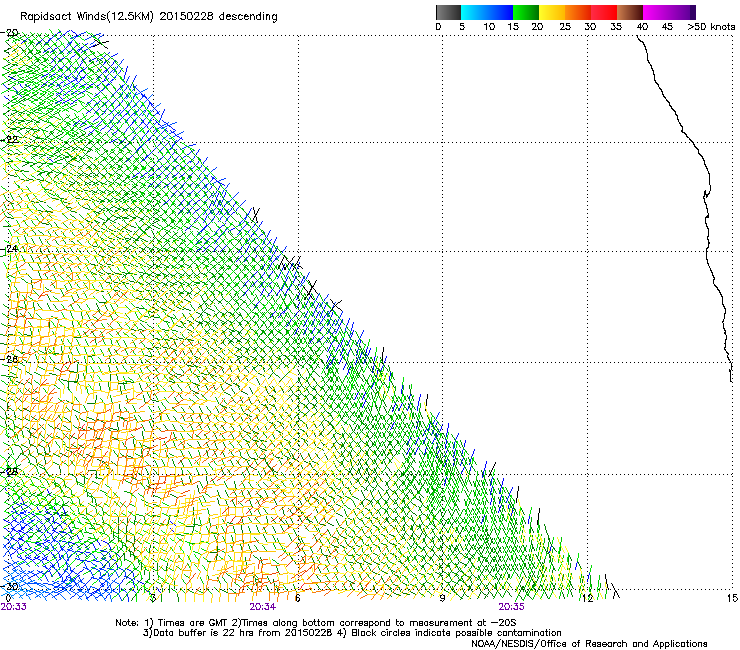Click the plot title 'Rapidsact Winds(12.5KM) 20150228 descending'
The height and width of the screenshot is (650, 740).
coord(149,17)
